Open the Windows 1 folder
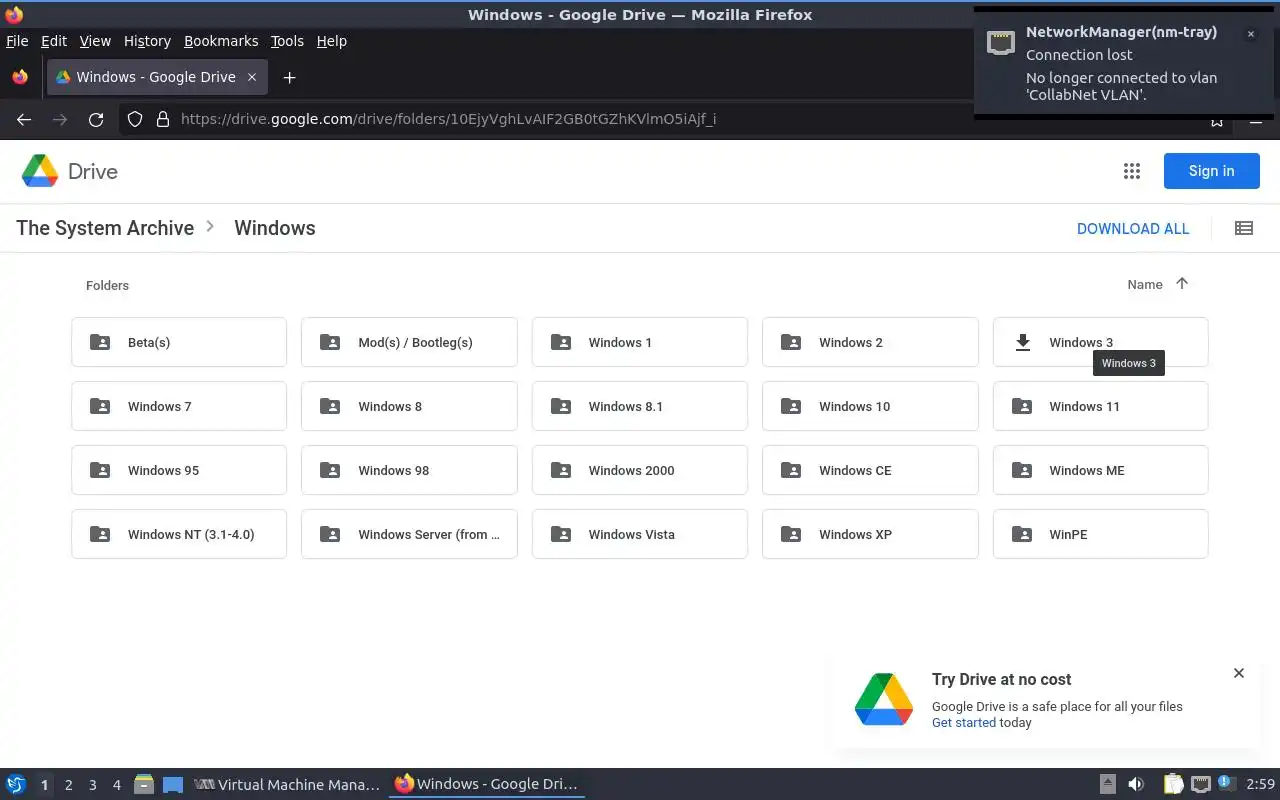Viewport: 1280px width, 800px height. coord(640,342)
